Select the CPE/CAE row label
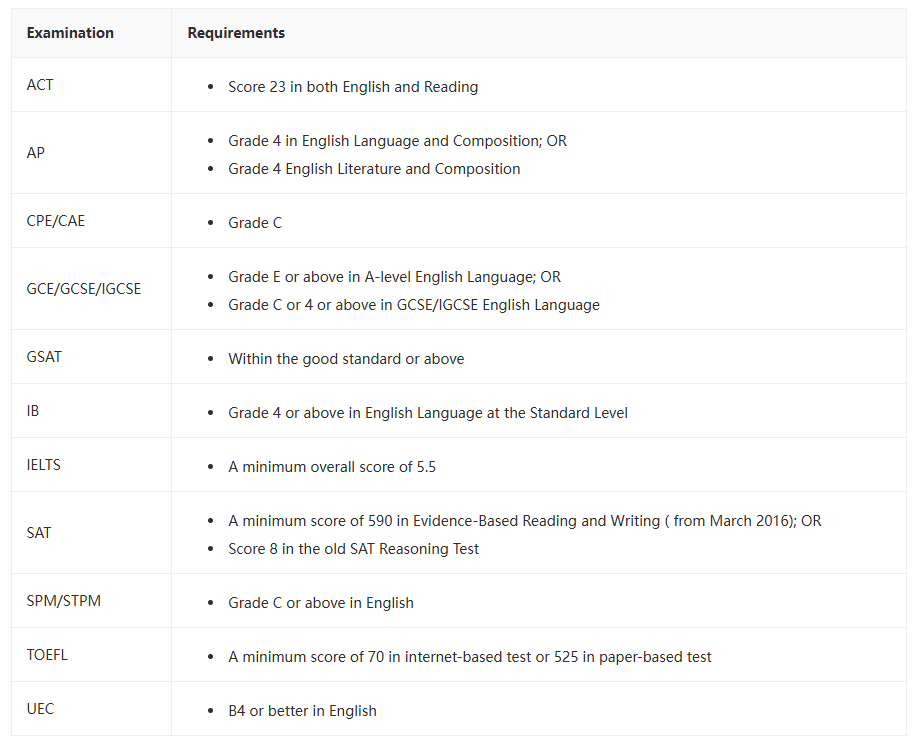918x746 pixels. coord(56,221)
